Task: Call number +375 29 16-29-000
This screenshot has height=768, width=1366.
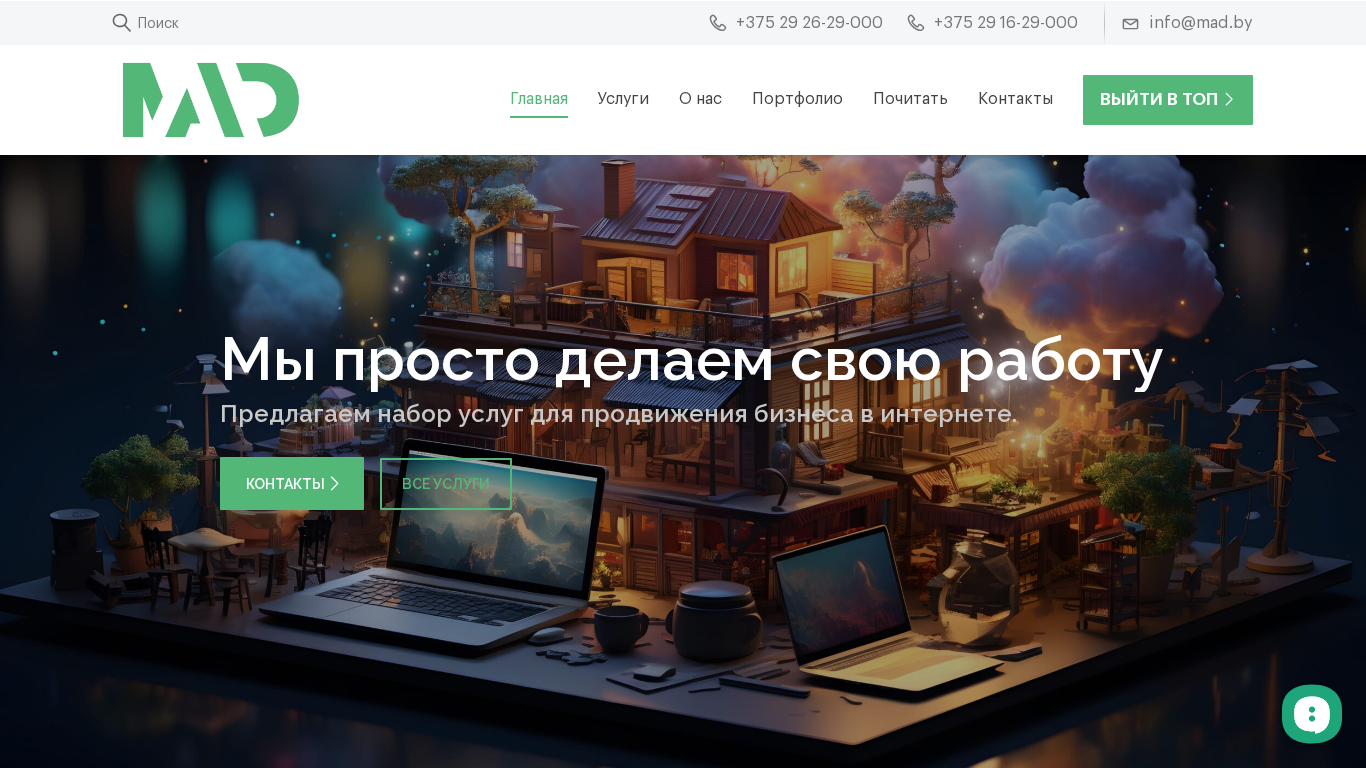Action: (1006, 22)
